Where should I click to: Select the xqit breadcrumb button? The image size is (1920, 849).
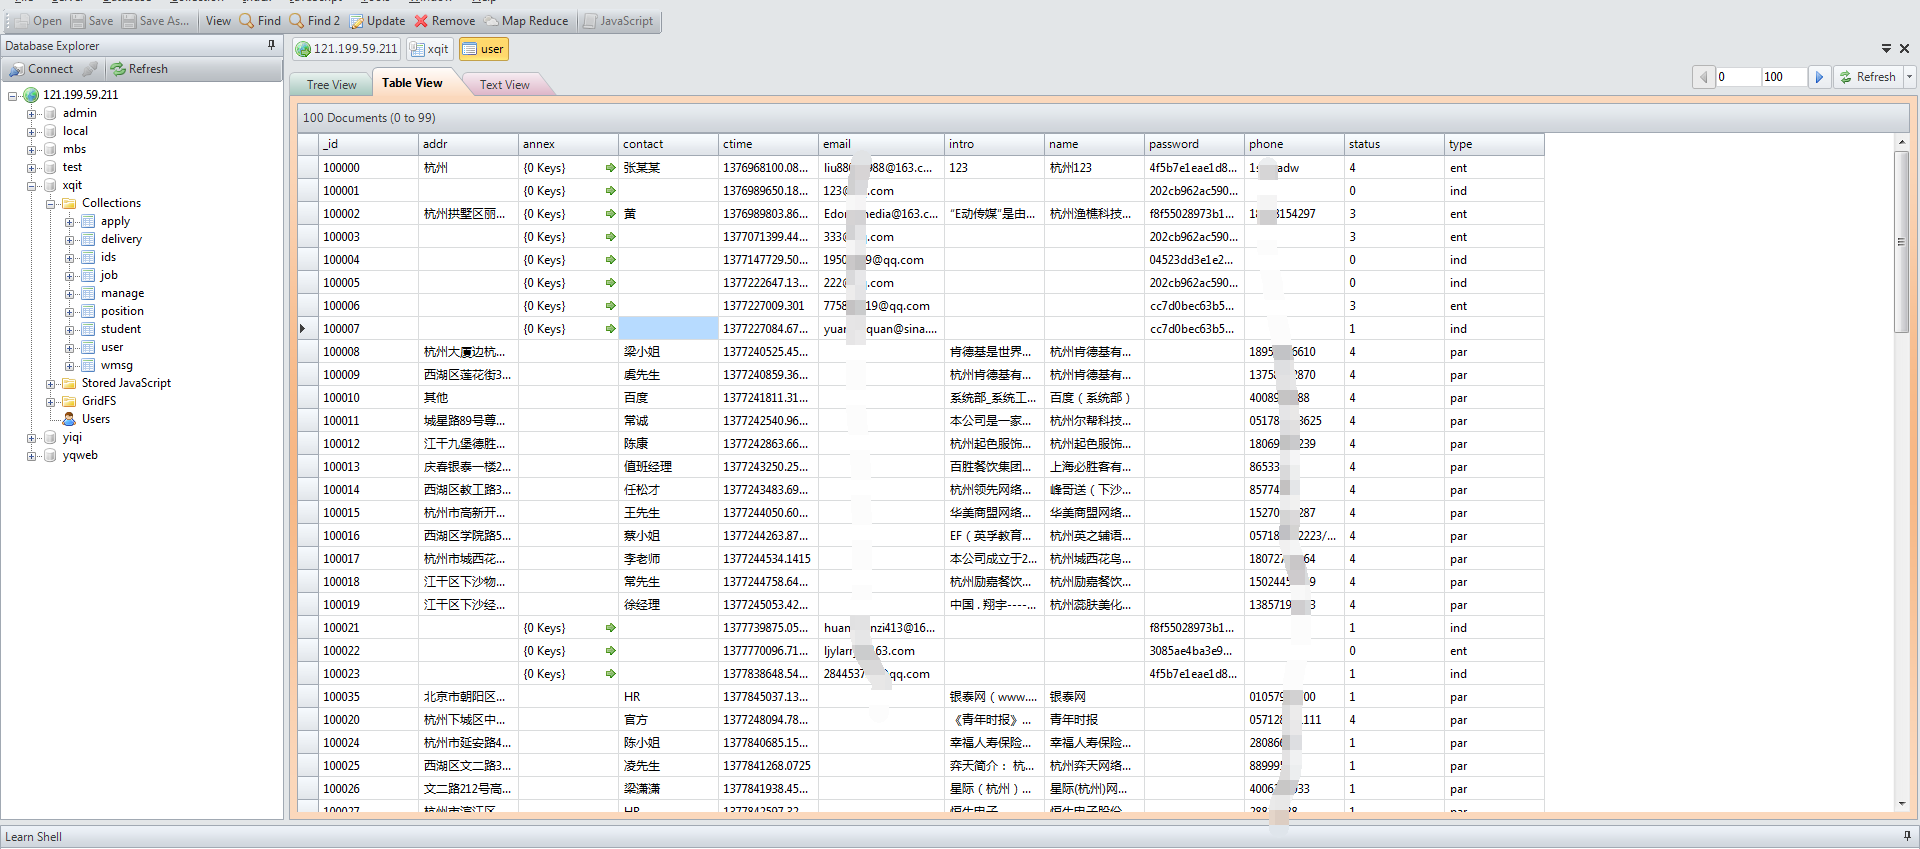point(429,49)
